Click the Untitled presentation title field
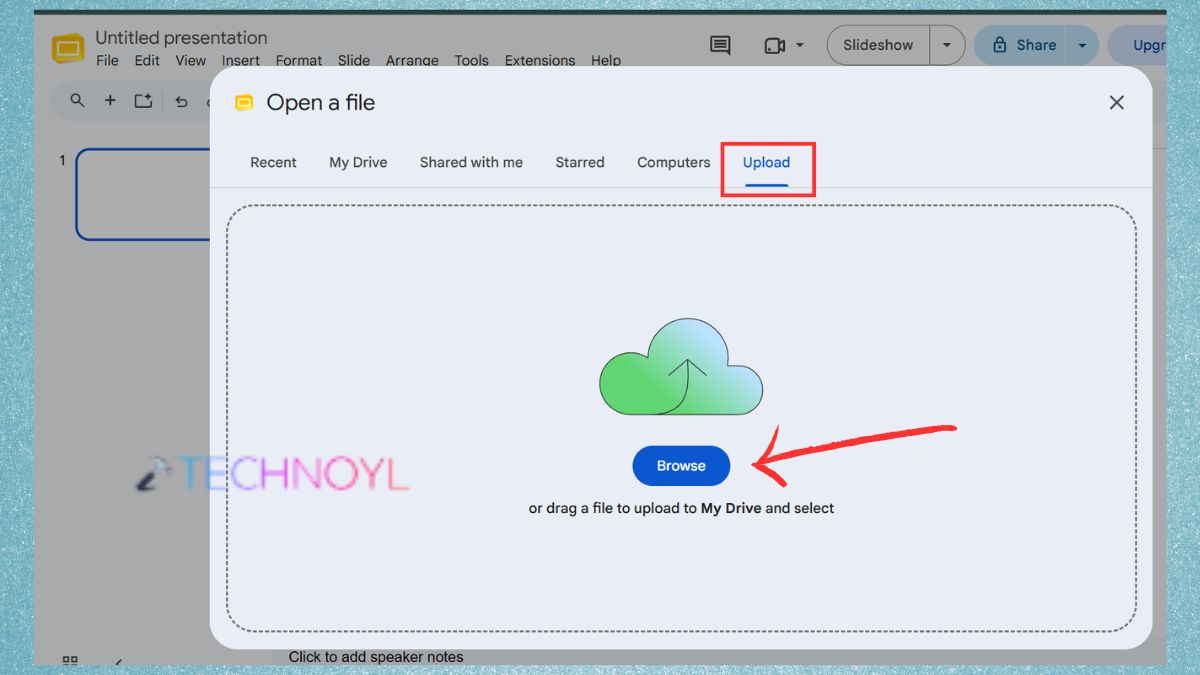Screen dimensions: 1200x675 pos(181,38)
